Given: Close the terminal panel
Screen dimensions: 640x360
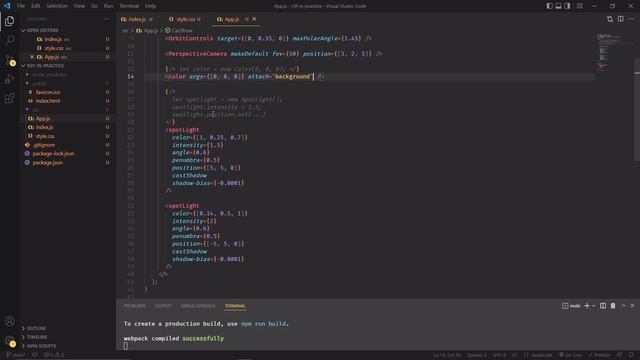Looking at the screenshot, I should tap(633, 306).
